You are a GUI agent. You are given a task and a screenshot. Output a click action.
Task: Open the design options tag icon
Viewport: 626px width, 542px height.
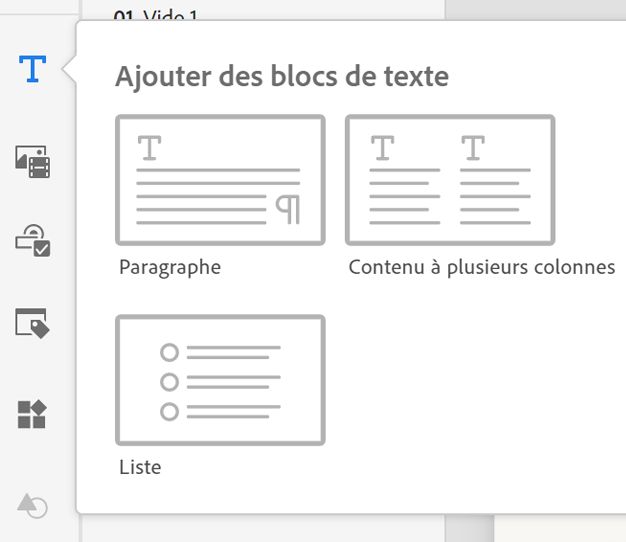(32, 323)
